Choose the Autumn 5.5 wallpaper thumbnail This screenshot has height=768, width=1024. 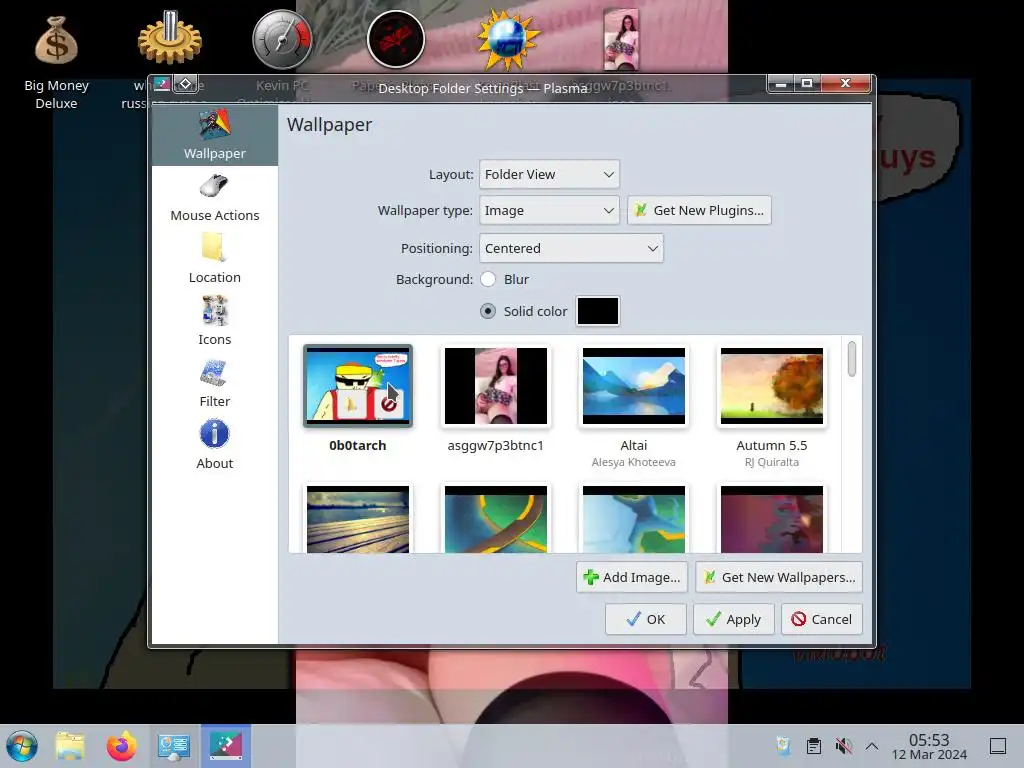coord(772,386)
